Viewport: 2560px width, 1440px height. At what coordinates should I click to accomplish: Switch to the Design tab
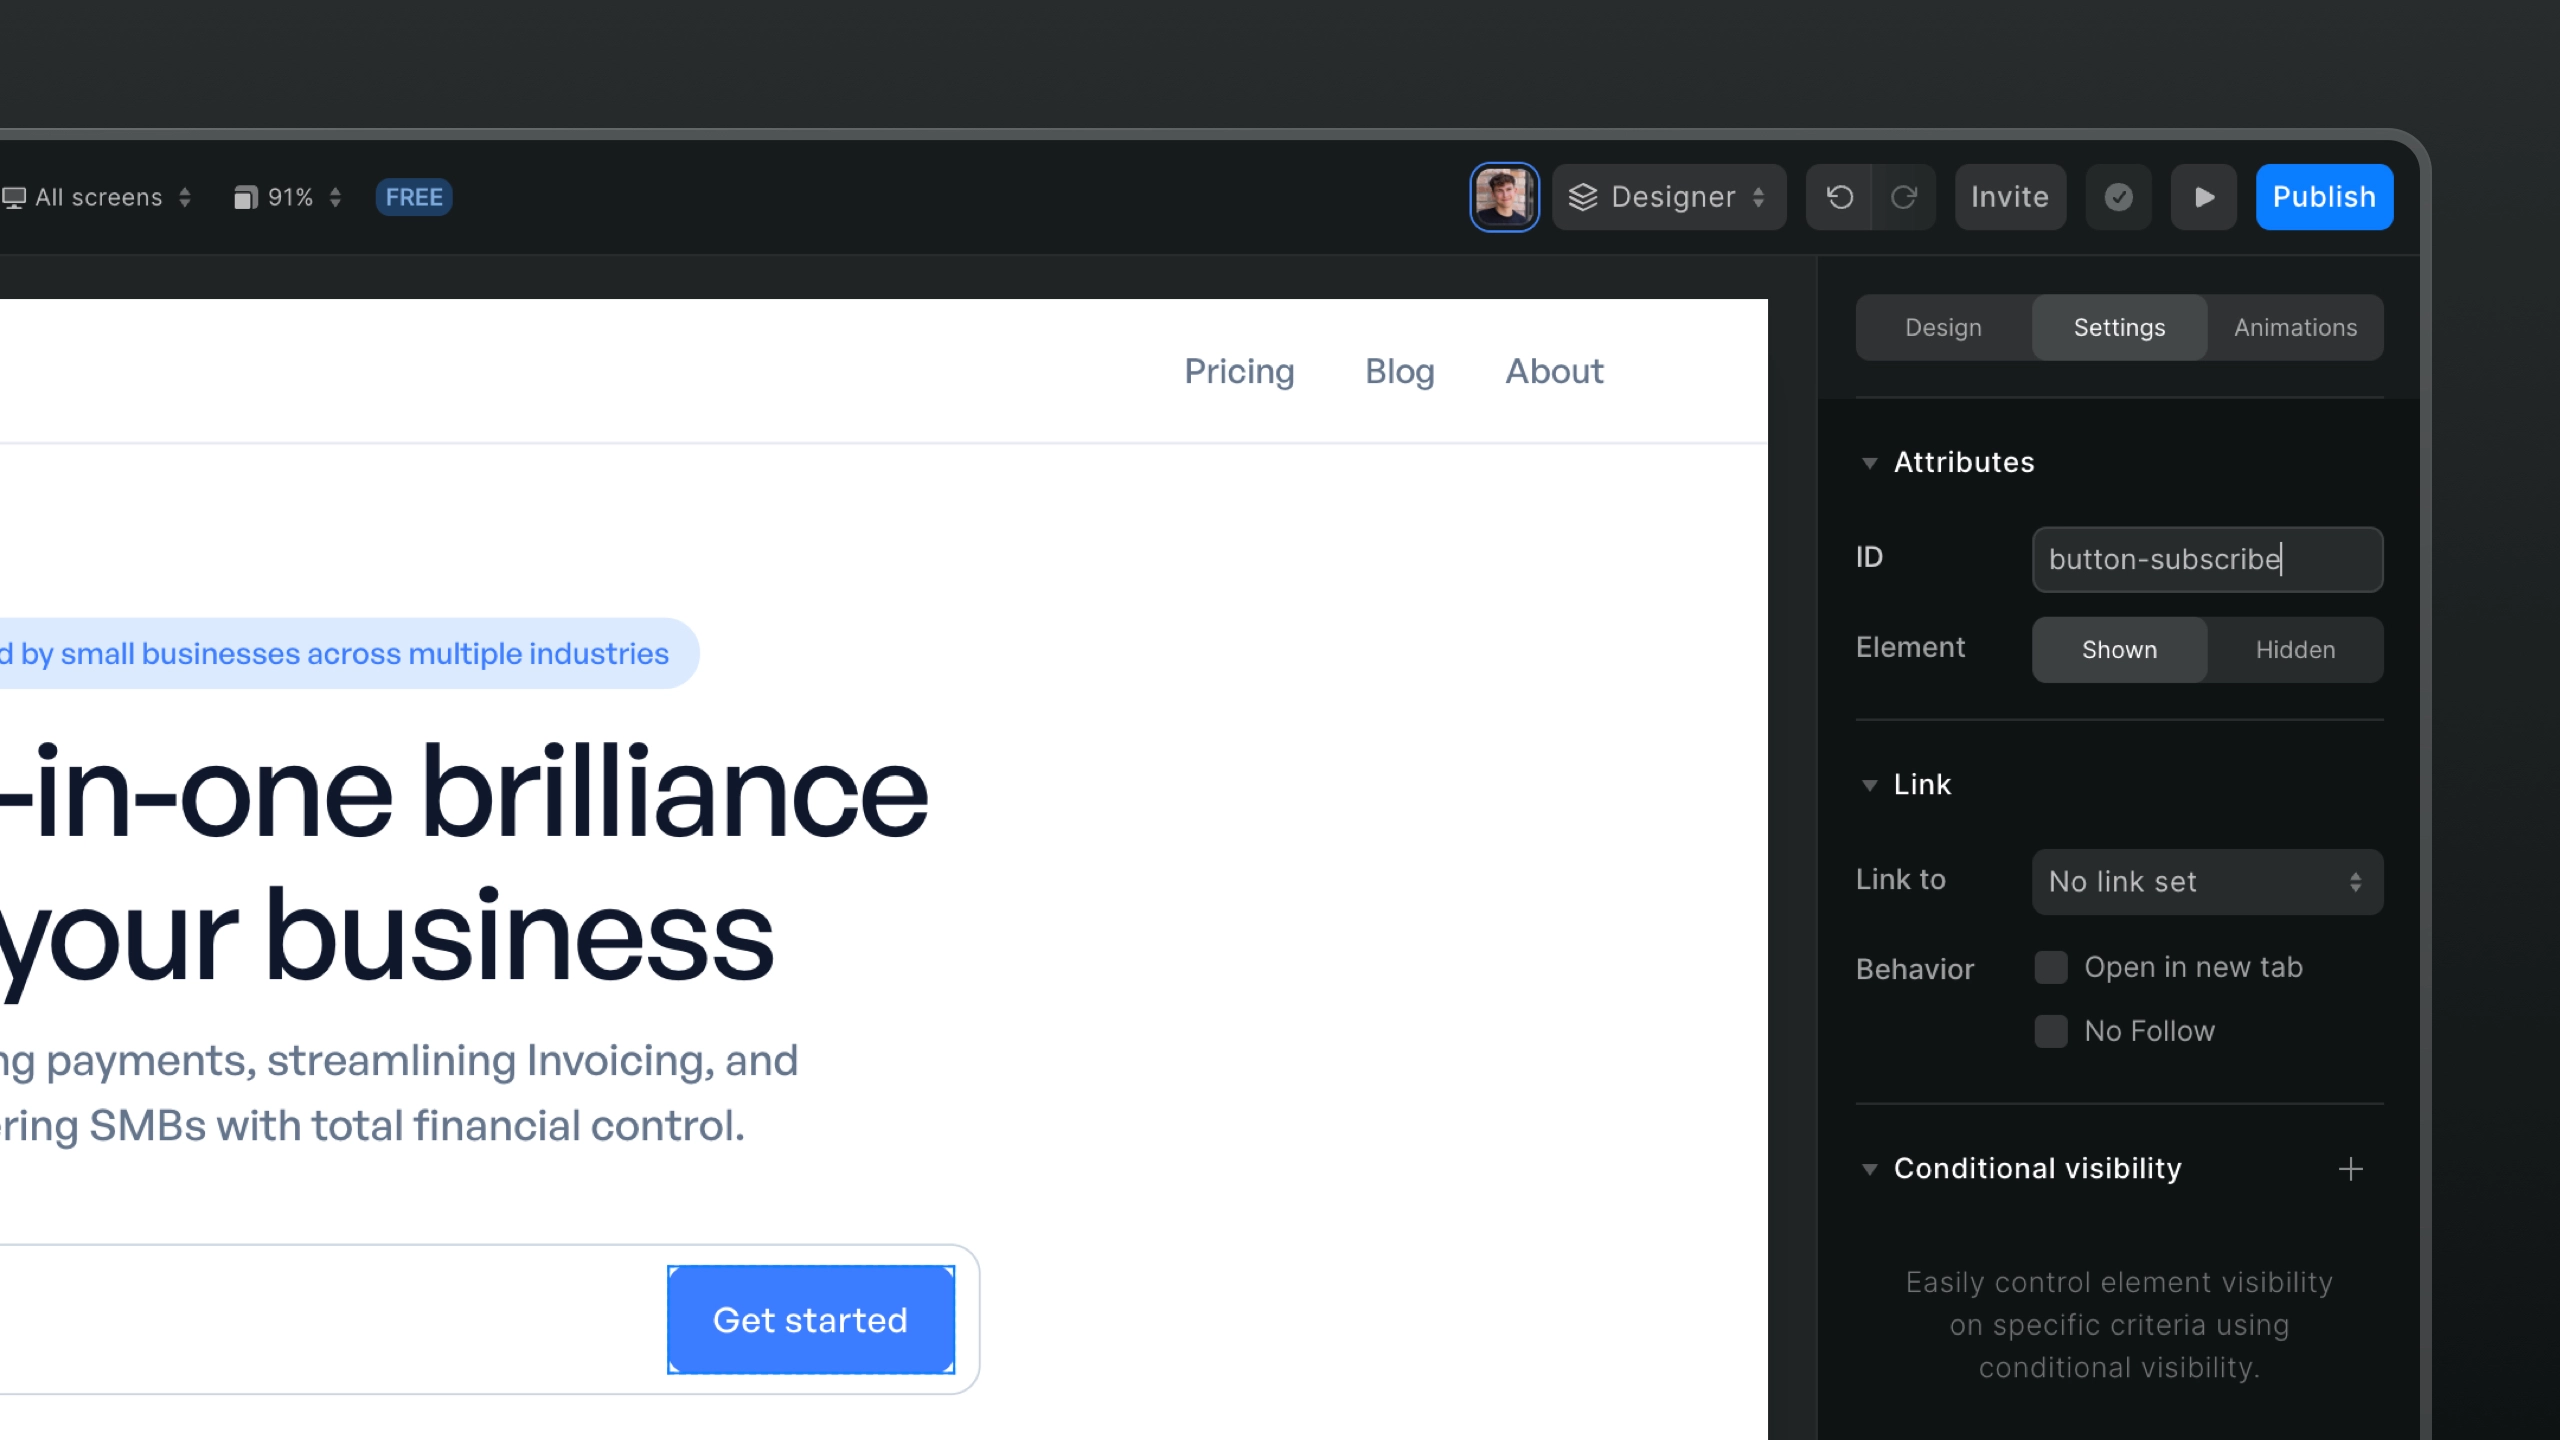(x=1943, y=327)
